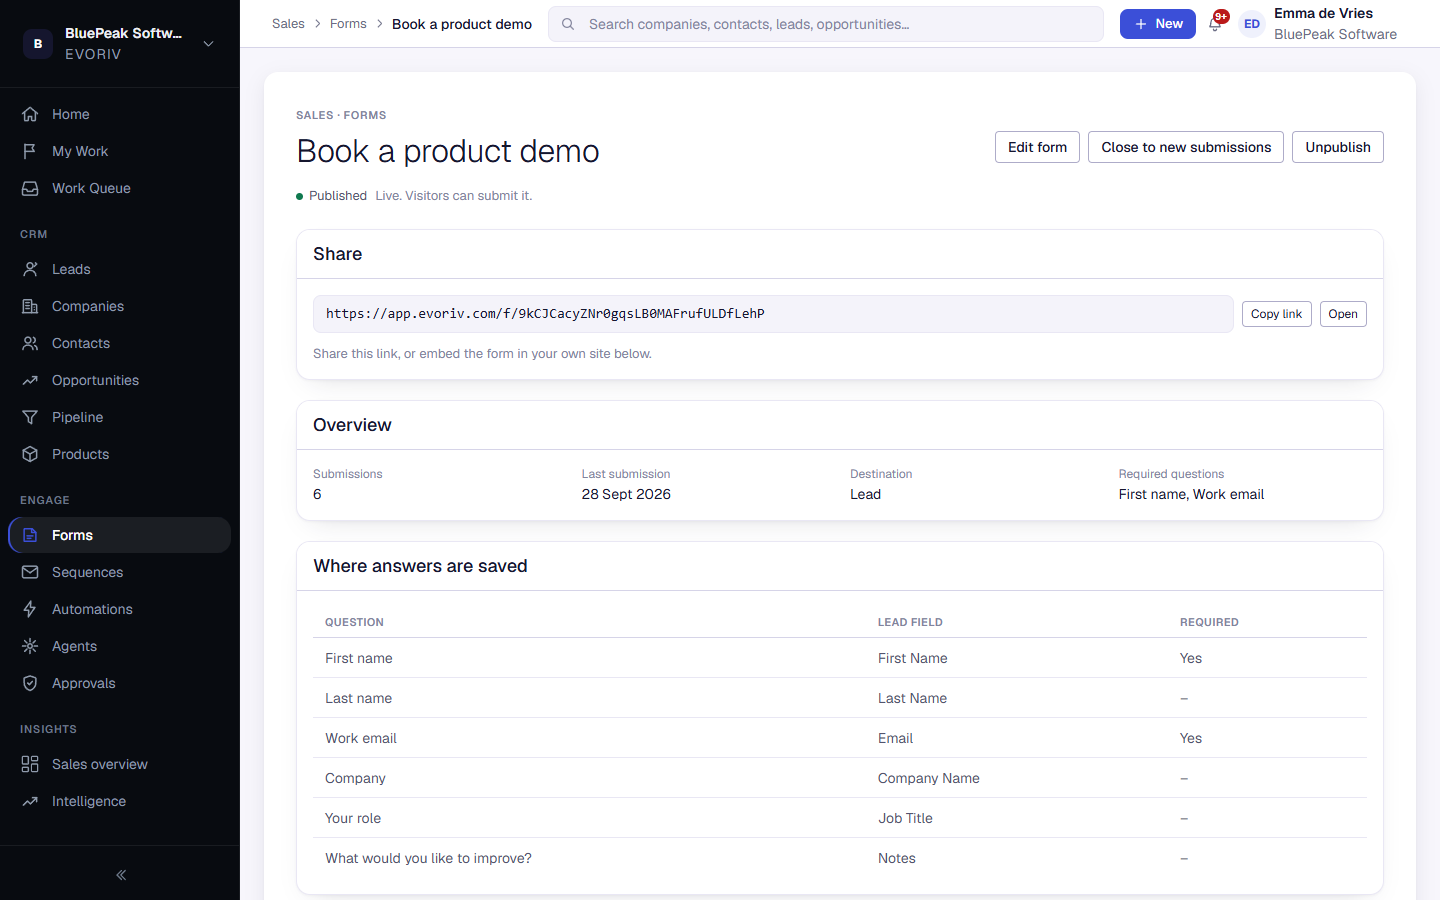Click Forms breadcrumb link
Image resolution: width=1440 pixels, height=900 pixels.
tap(348, 24)
